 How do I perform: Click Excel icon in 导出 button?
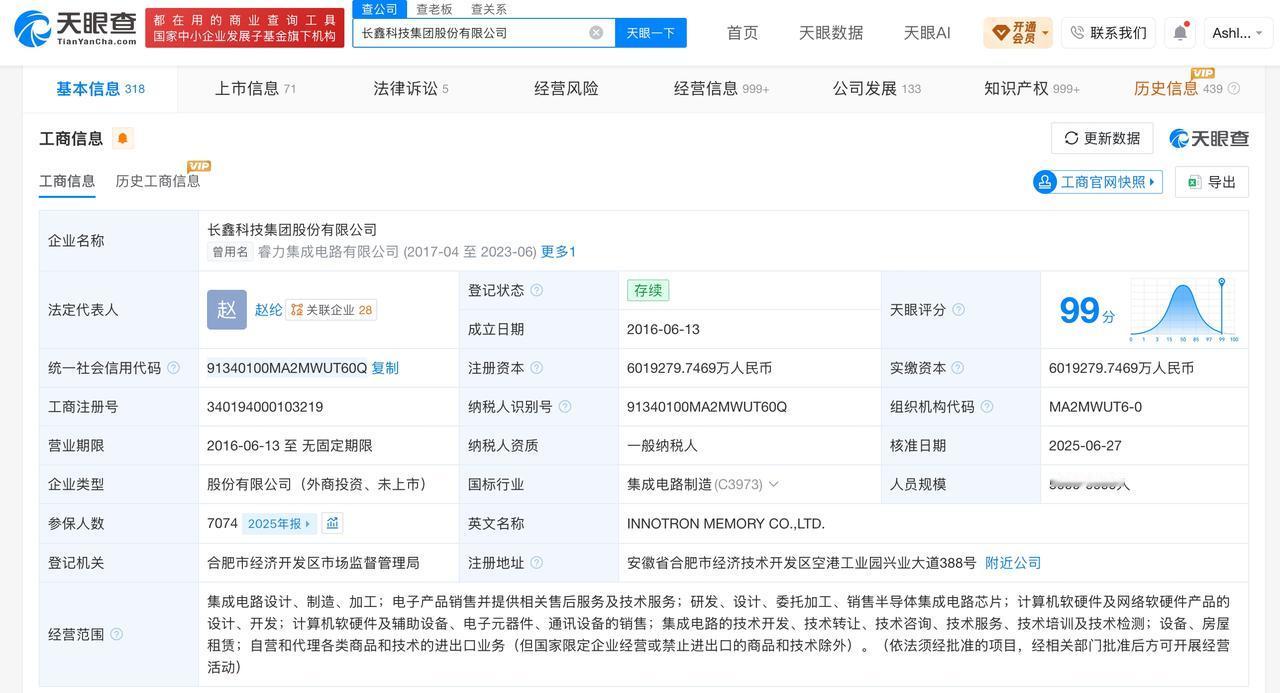click(x=1194, y=182)
